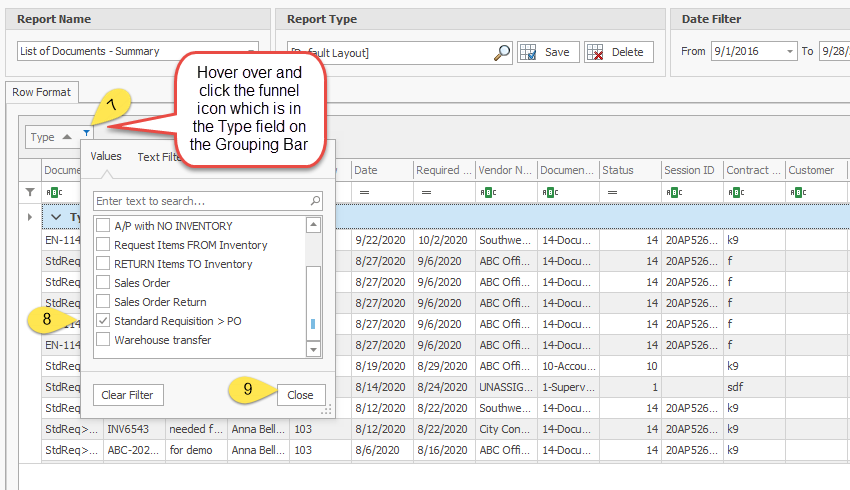Viewport: 850px width, 490px height.
Task: Check the Sales Order Return checkbox
Action: [102, 302]
